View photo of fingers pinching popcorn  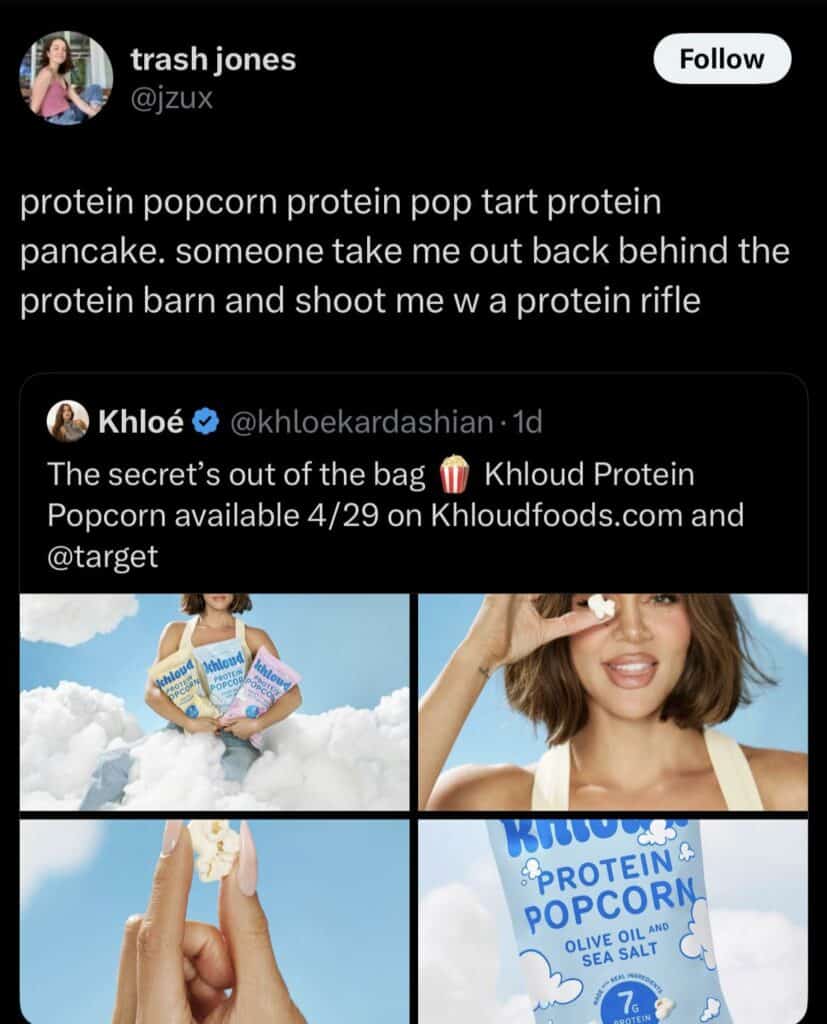[x=214, y=921]
